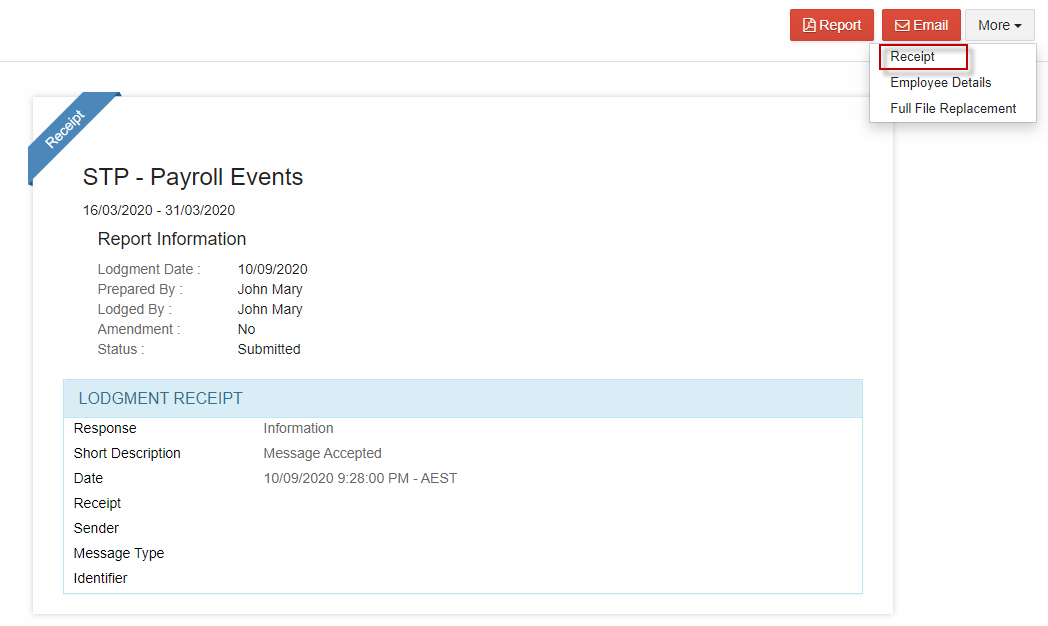This screenshot has width=1048, height=626.
Task: Open the More dropdown button
Action: click(999, 25)
